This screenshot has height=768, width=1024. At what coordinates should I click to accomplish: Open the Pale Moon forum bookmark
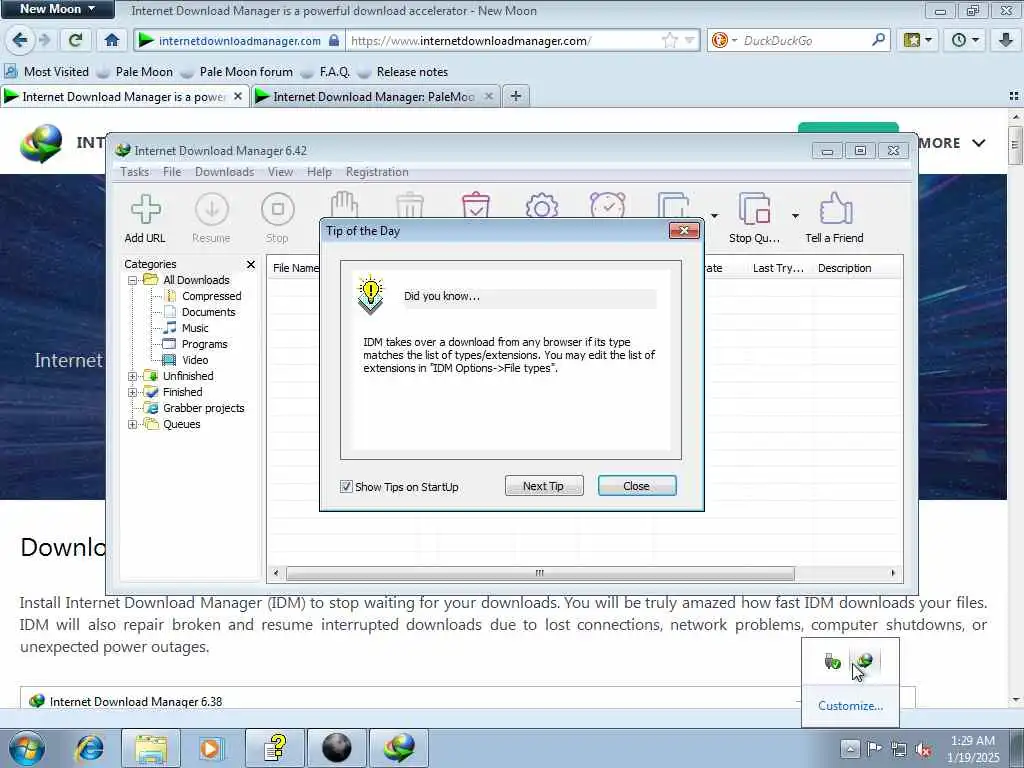click(236, 72)
